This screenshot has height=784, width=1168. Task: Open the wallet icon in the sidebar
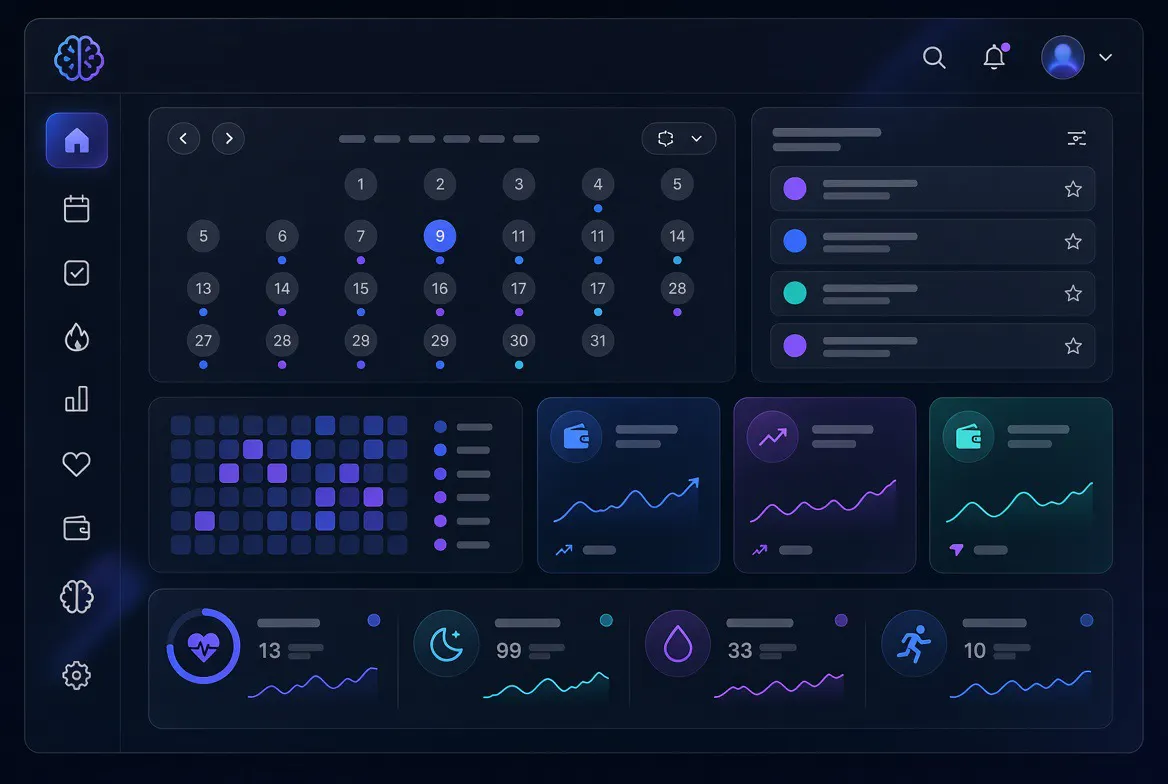coord(77,528)
